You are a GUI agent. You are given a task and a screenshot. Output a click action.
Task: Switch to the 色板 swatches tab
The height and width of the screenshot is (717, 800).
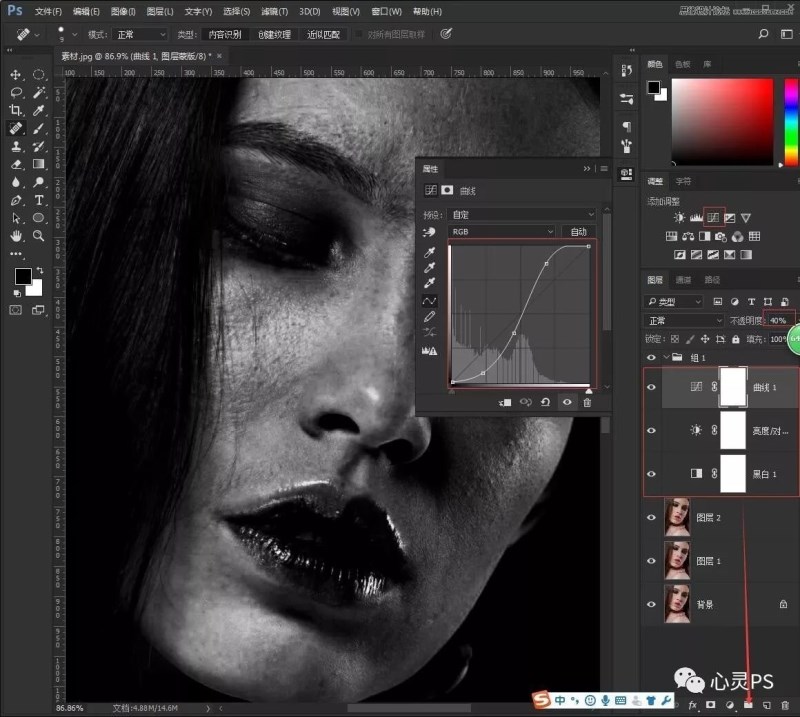tap(683, 64)
